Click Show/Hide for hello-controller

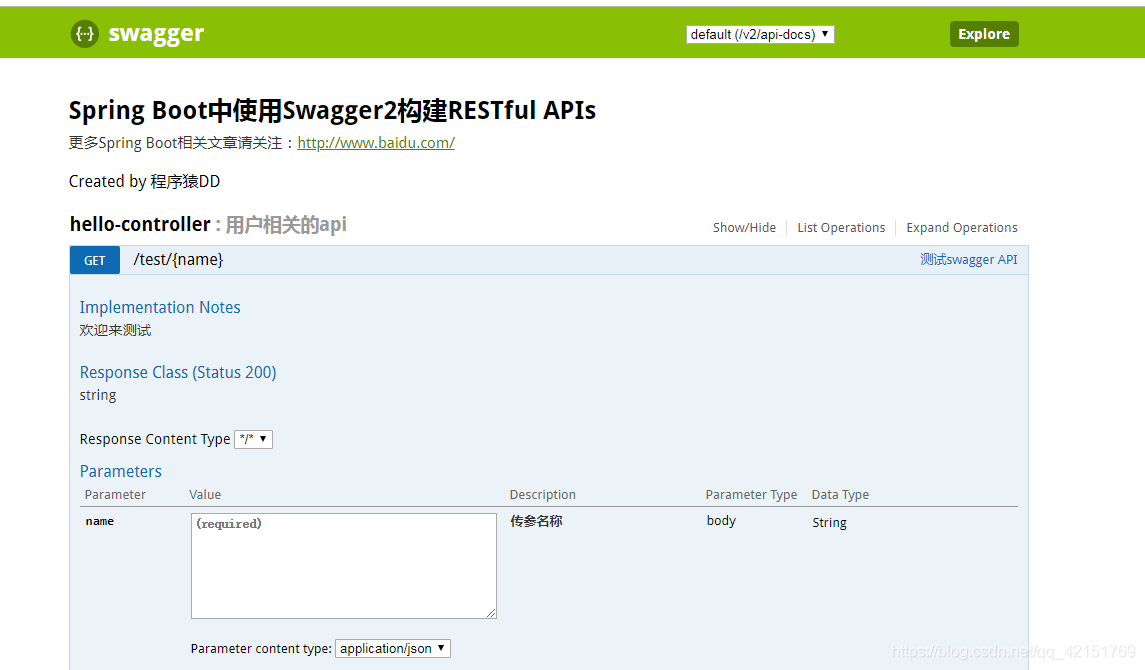click(744, 227)
